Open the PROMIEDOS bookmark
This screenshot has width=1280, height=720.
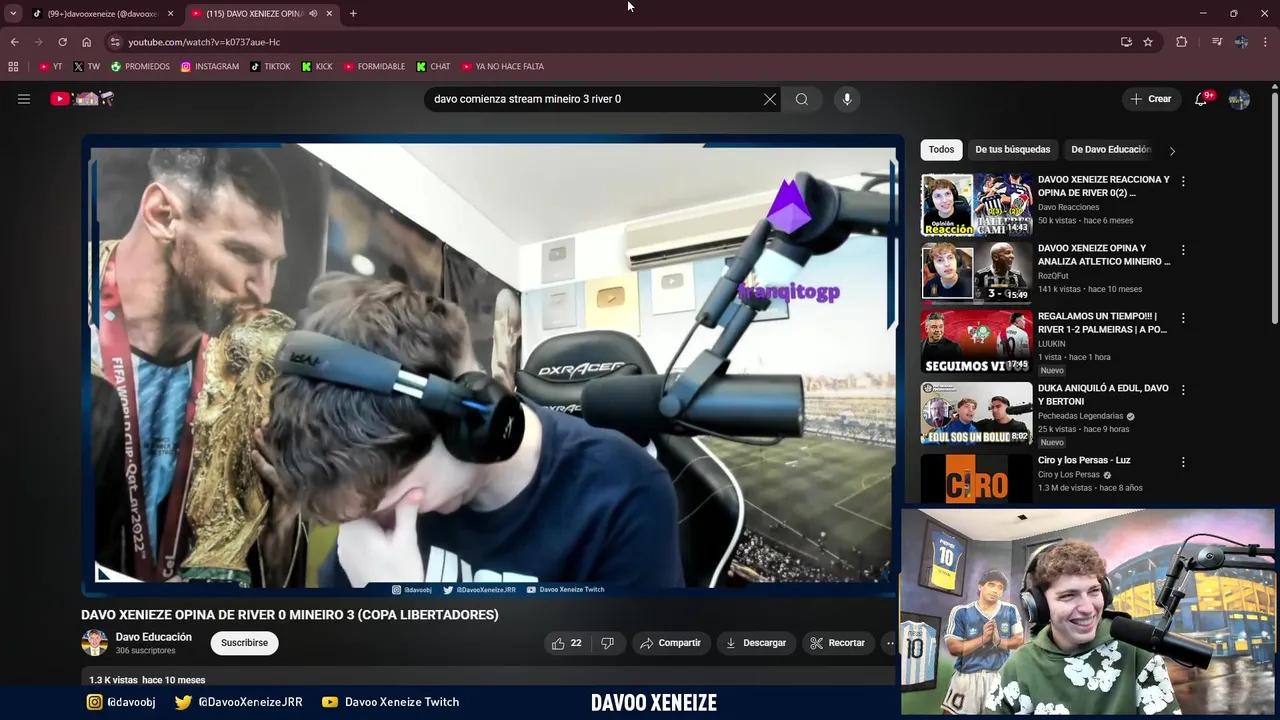click(x=141, y=66)
